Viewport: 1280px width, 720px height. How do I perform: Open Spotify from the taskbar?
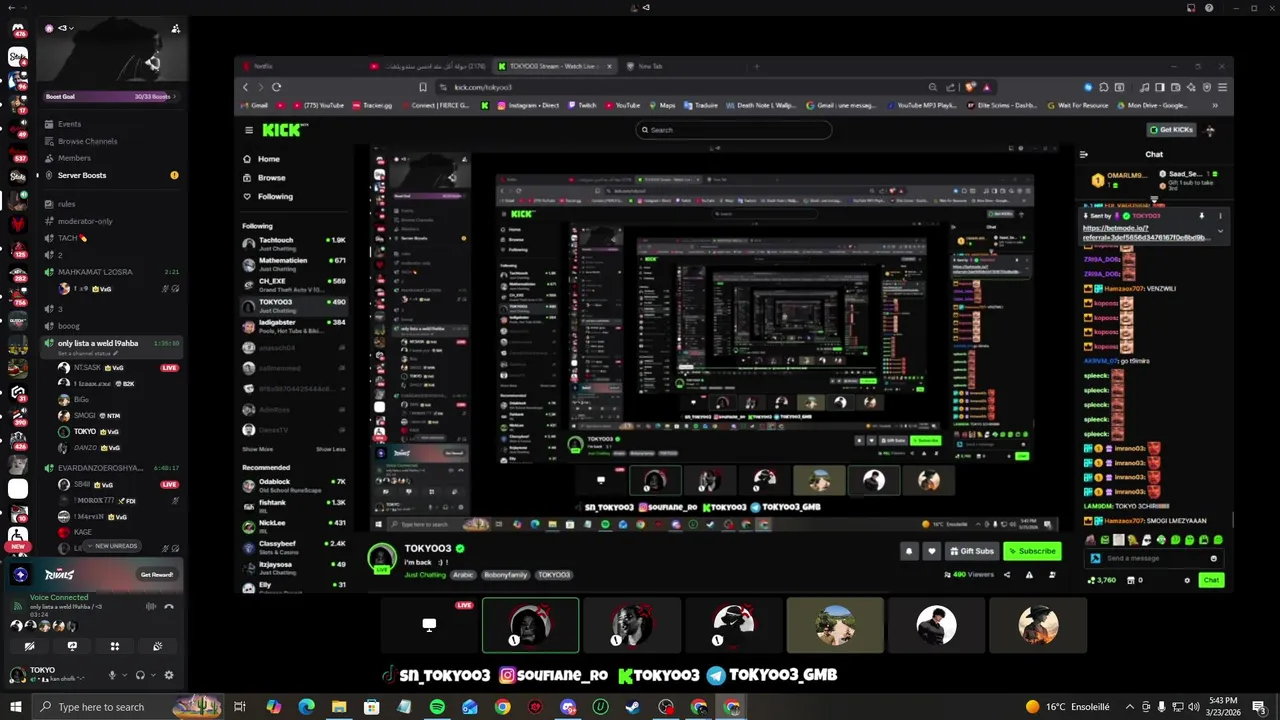coord(437,707)
